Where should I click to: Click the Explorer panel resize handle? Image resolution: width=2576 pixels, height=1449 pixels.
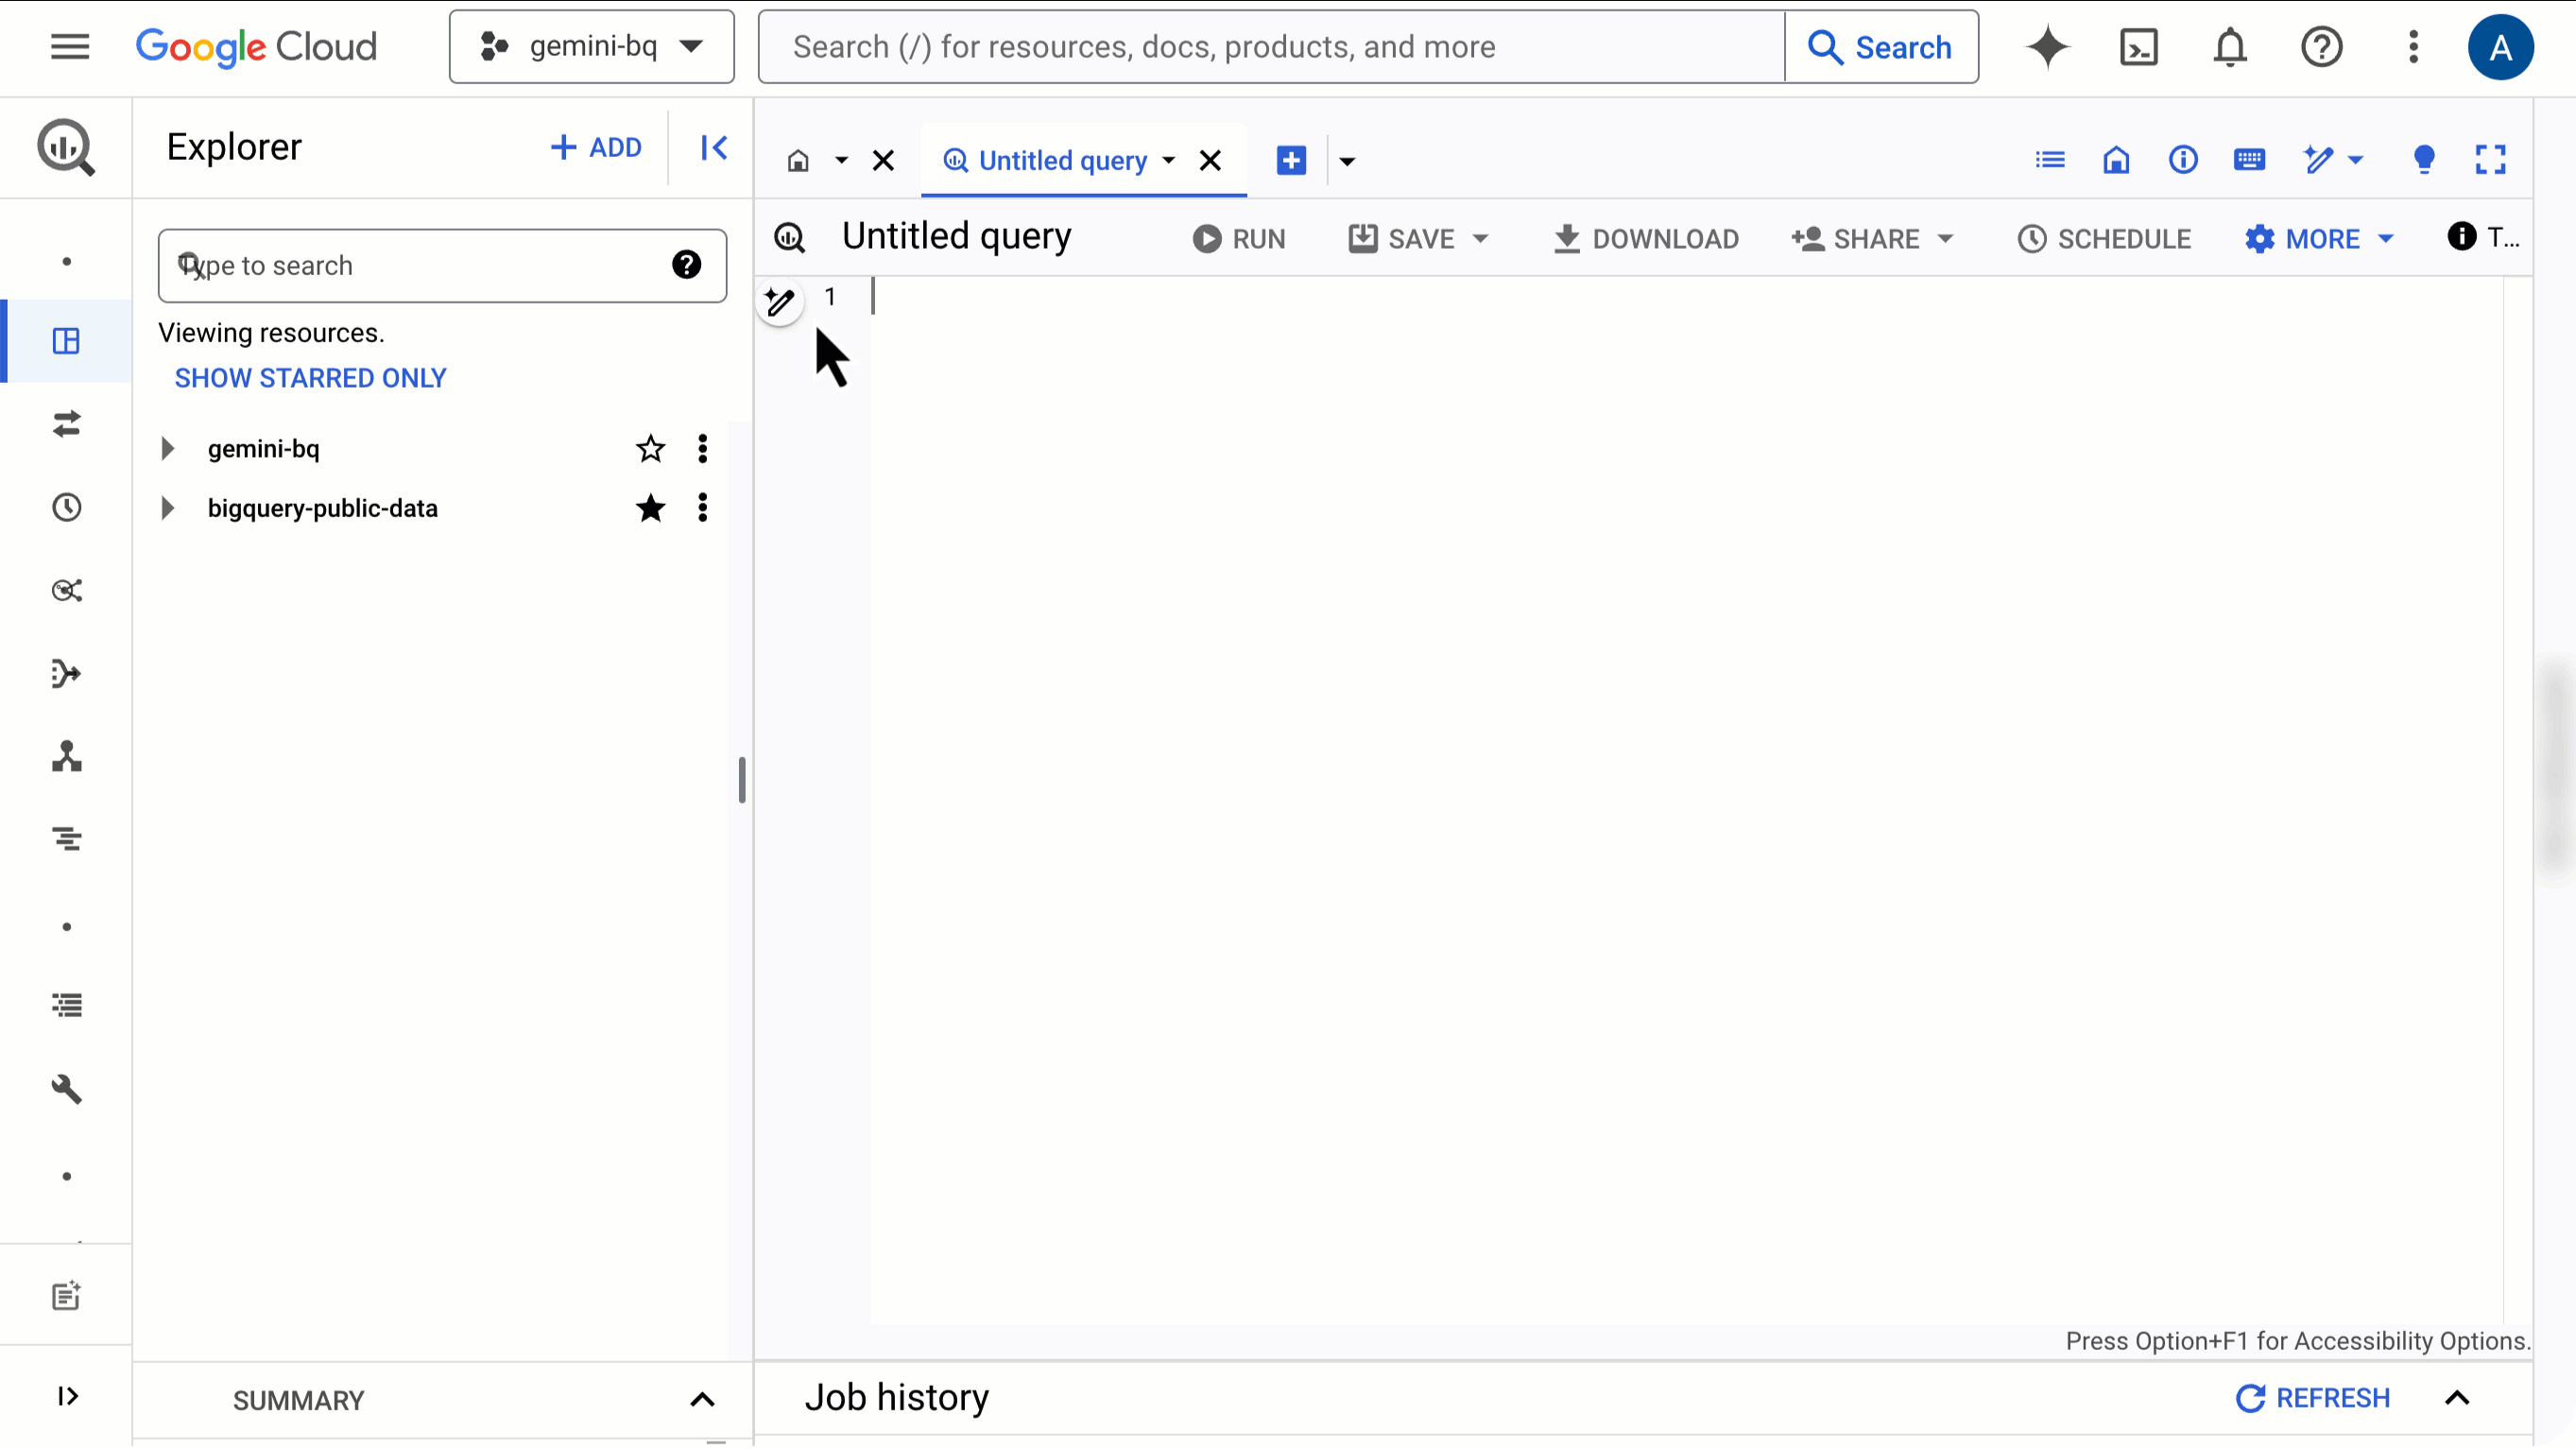click(x=742, y=780)
